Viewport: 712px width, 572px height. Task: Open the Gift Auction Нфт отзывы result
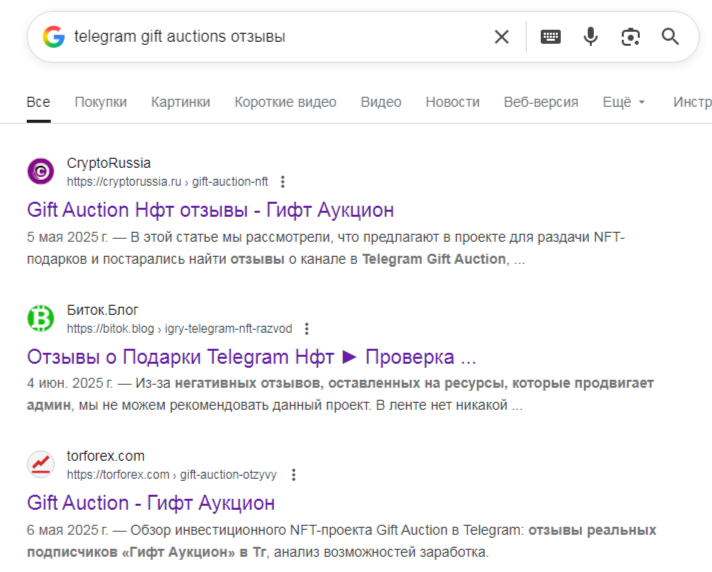coord(210,210)
